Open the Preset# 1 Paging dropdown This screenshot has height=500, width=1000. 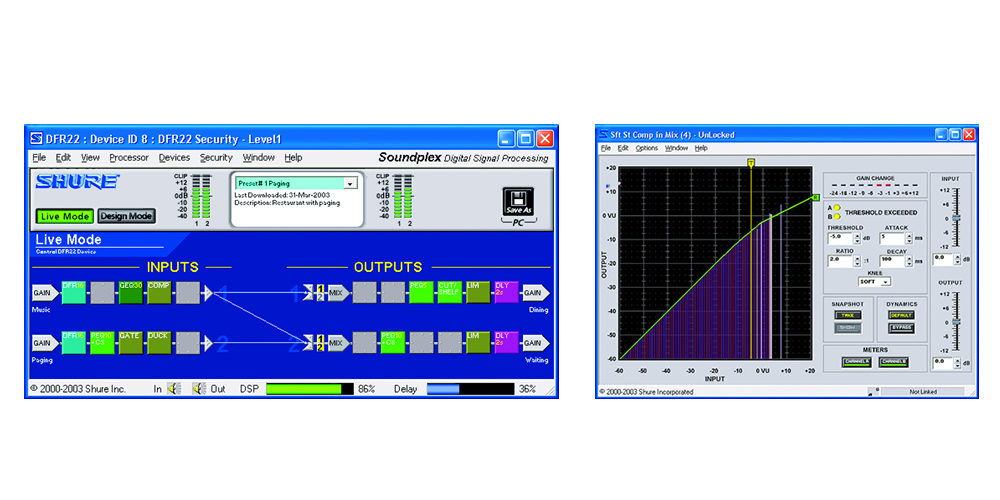tap(349, 184)
